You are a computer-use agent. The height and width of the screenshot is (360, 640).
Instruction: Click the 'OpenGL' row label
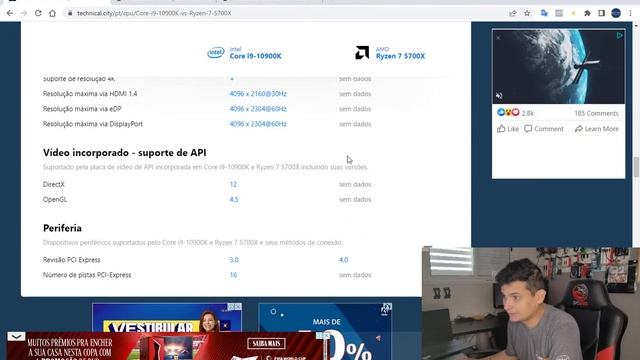tap(55, 200)
